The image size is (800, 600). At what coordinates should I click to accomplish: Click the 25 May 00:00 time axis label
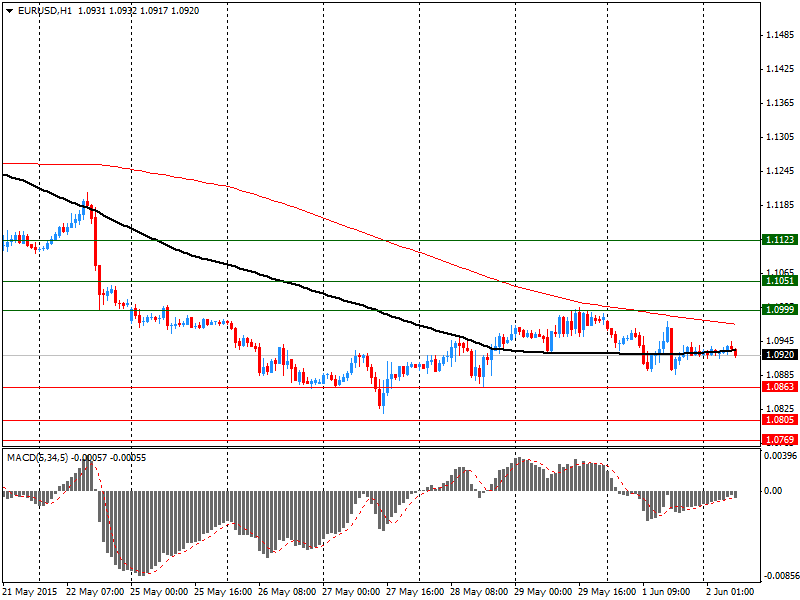click(x=159, y=592)
